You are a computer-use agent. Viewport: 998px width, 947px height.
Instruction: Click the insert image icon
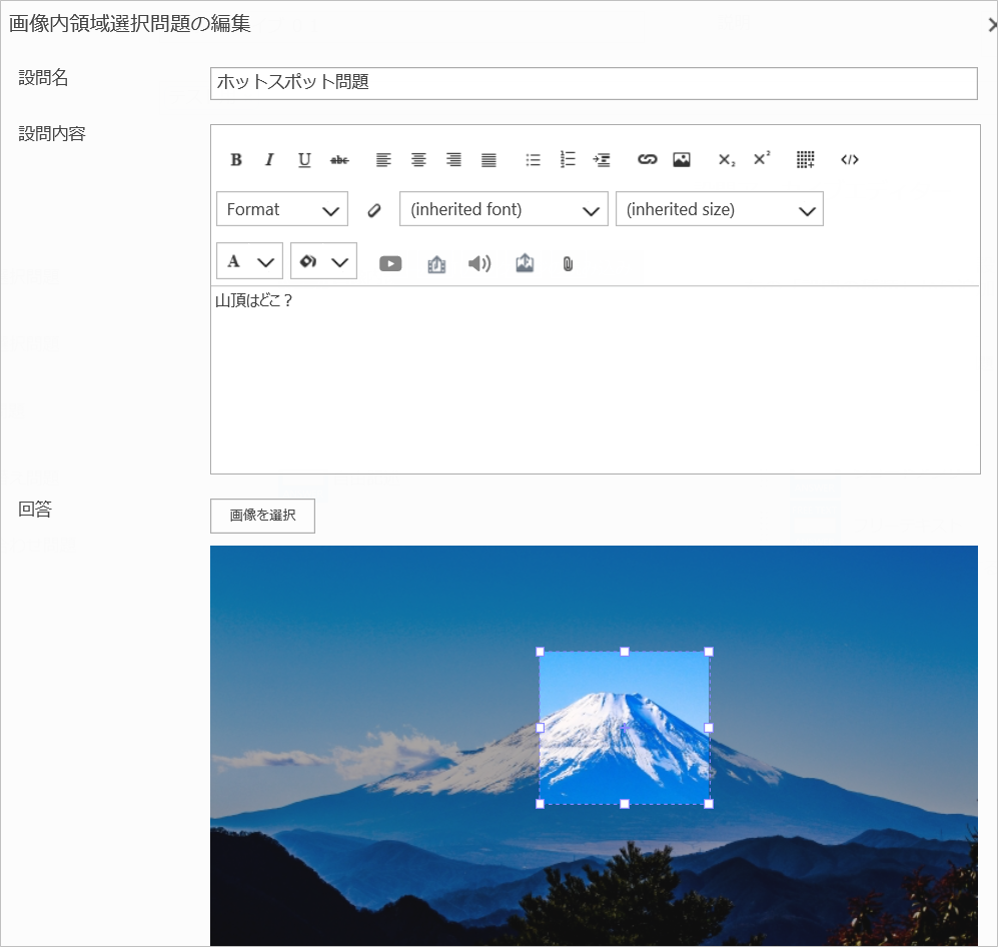[682, 160]
